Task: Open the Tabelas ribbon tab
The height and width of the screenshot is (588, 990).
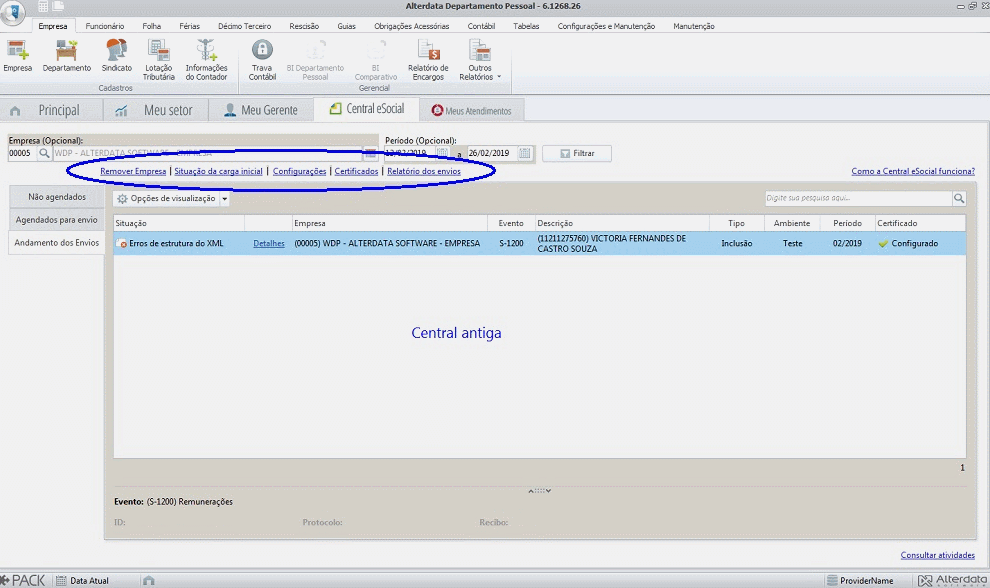Action: point(526,26)
